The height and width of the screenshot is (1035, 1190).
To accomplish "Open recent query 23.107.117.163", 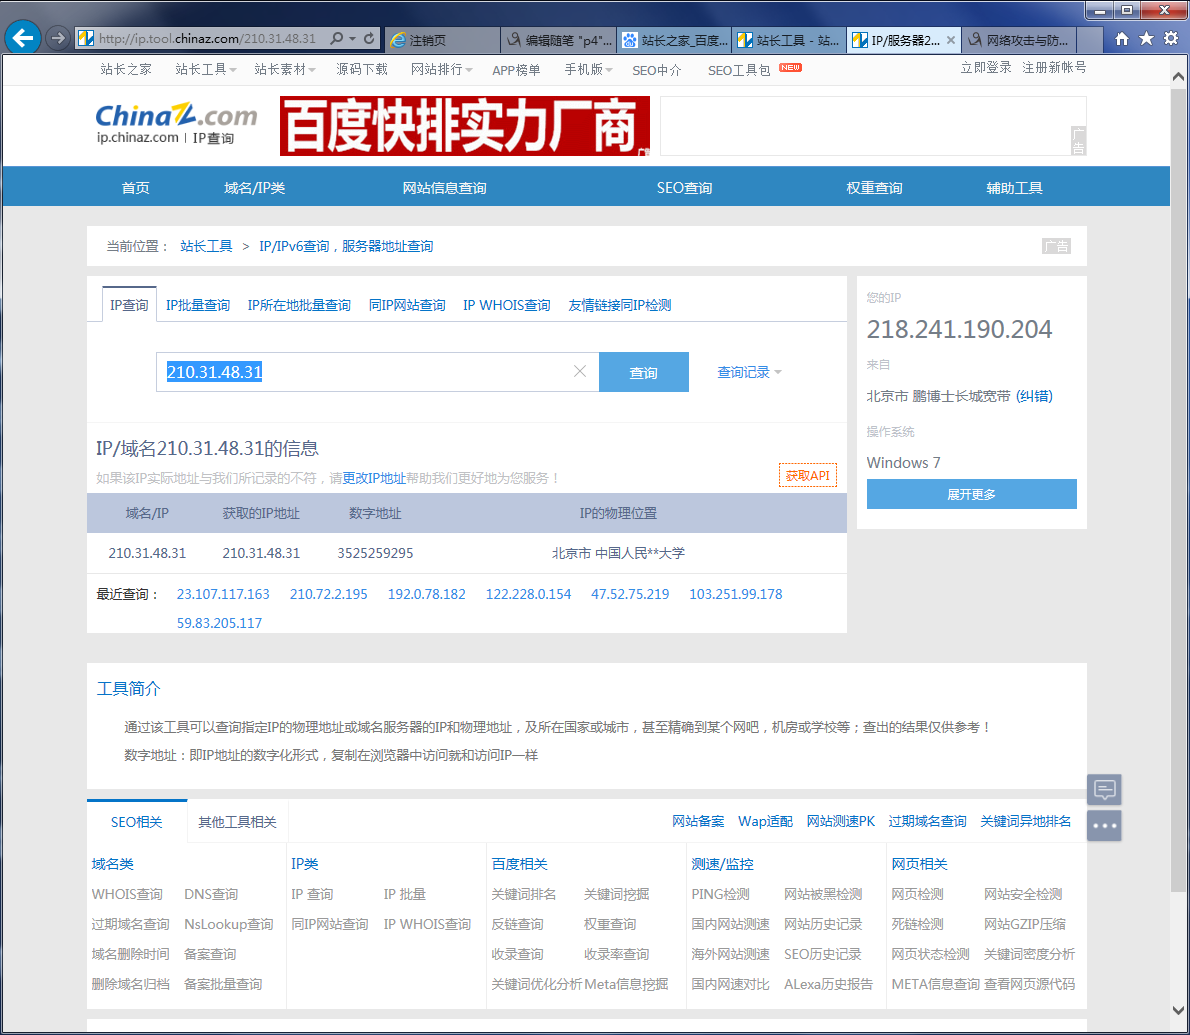I will [223, 594].
